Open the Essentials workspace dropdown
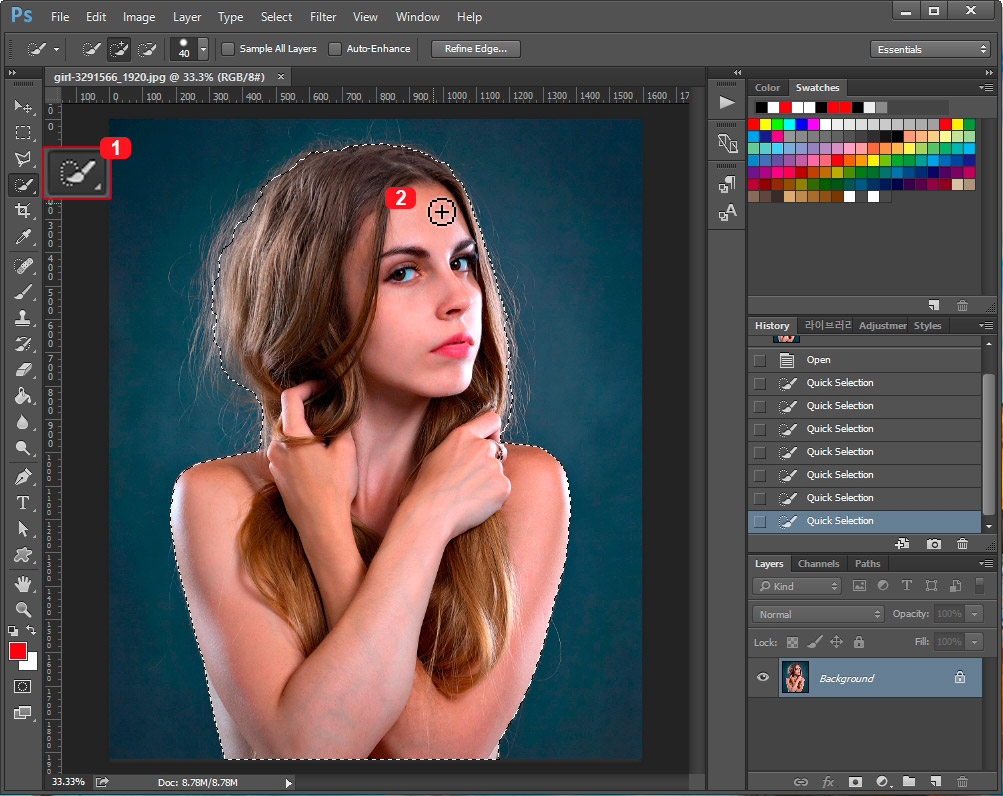Screen dimensions: 1003x796 [930, 49]
